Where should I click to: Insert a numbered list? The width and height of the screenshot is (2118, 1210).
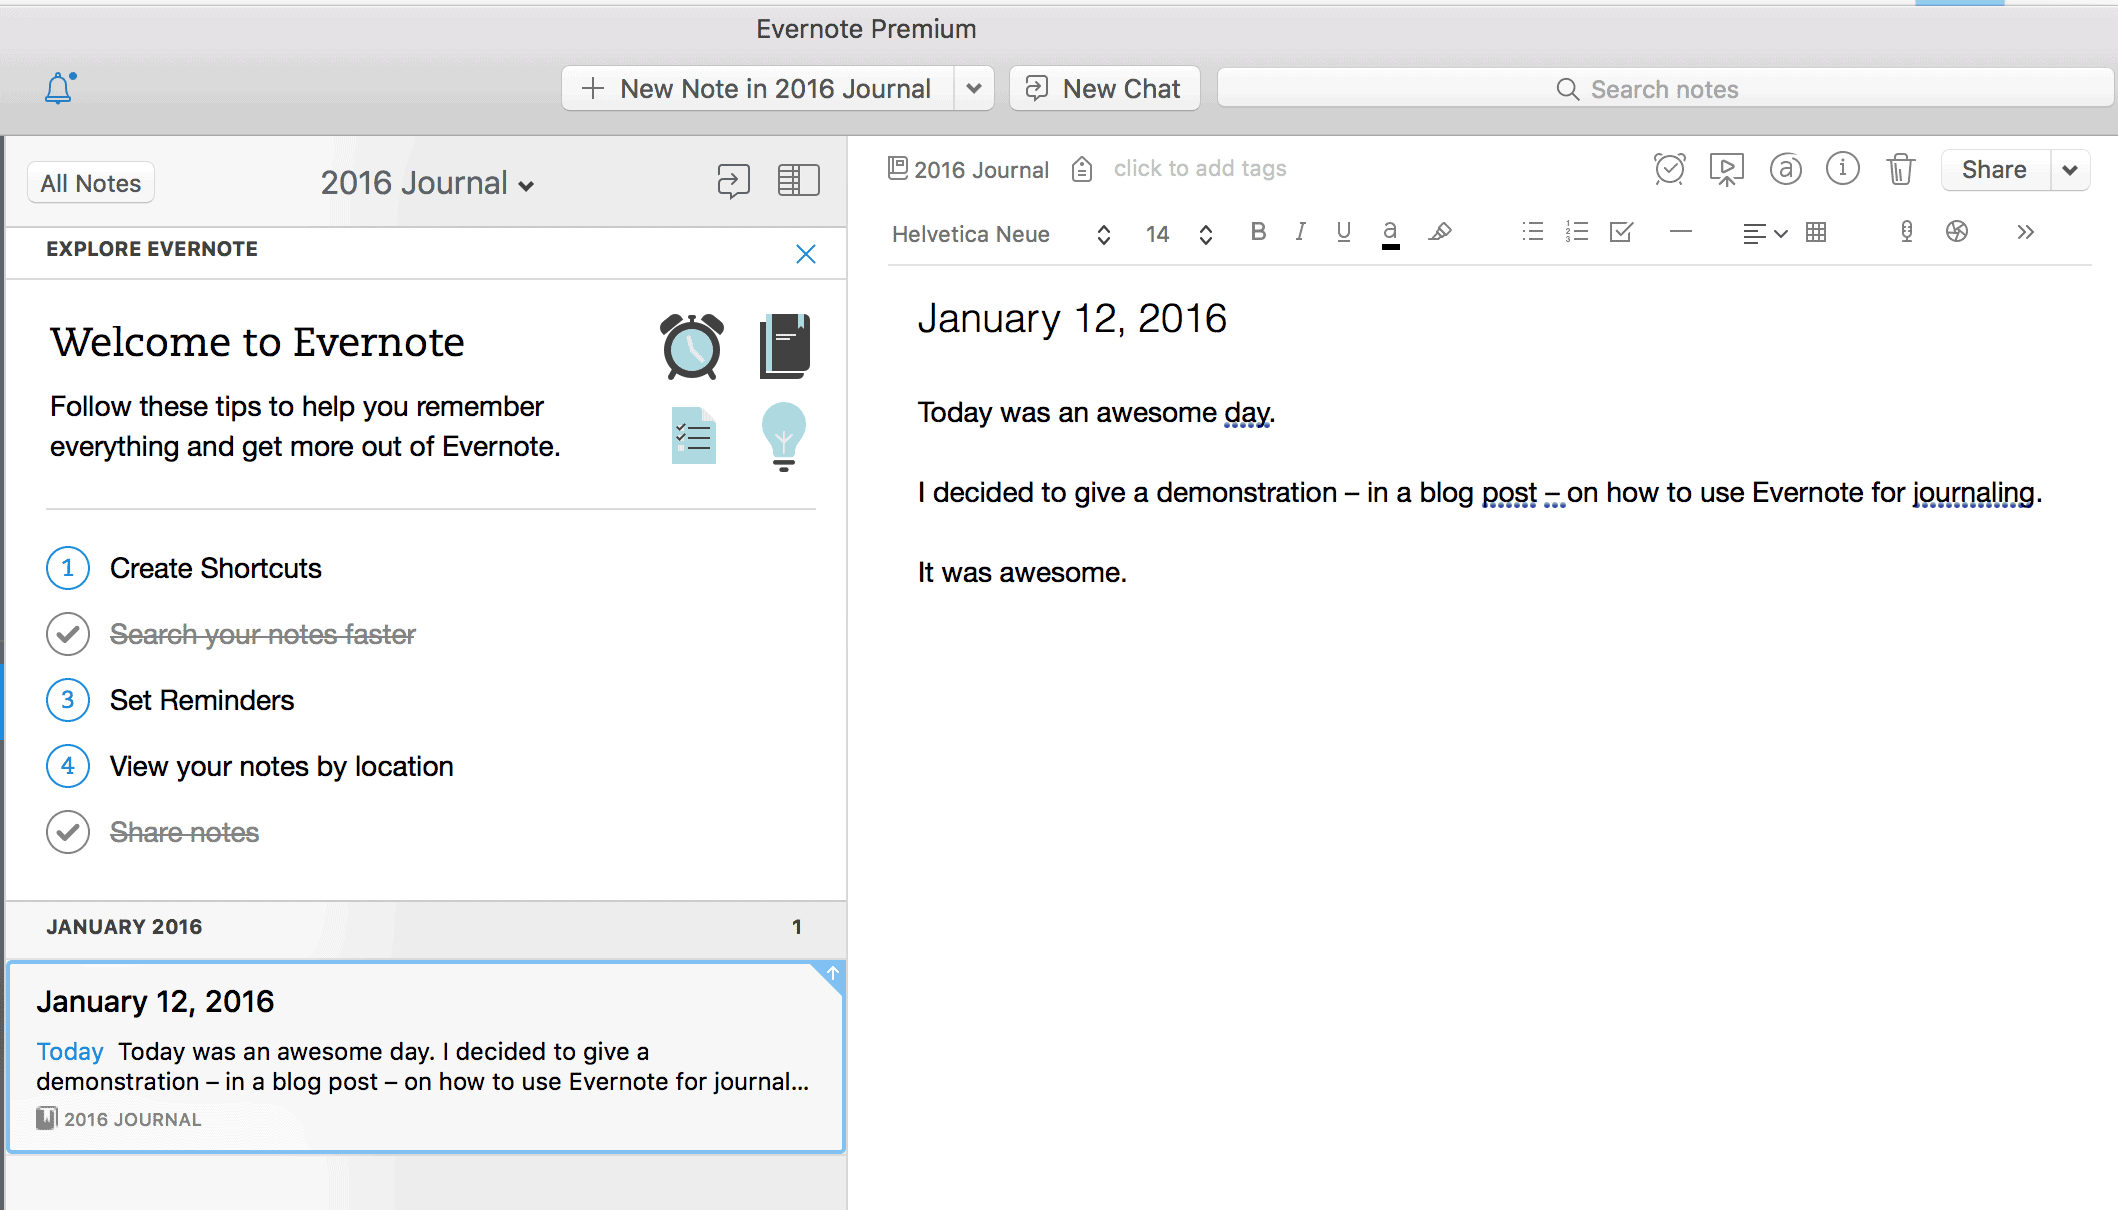[1577, 232]
